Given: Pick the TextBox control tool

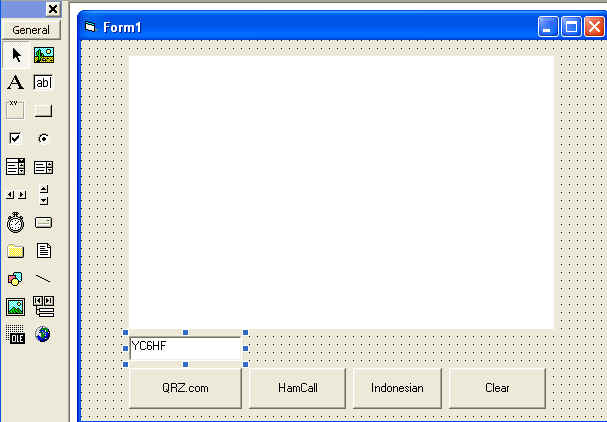Looking at the screenshot, I should click(x=43, y=82).
